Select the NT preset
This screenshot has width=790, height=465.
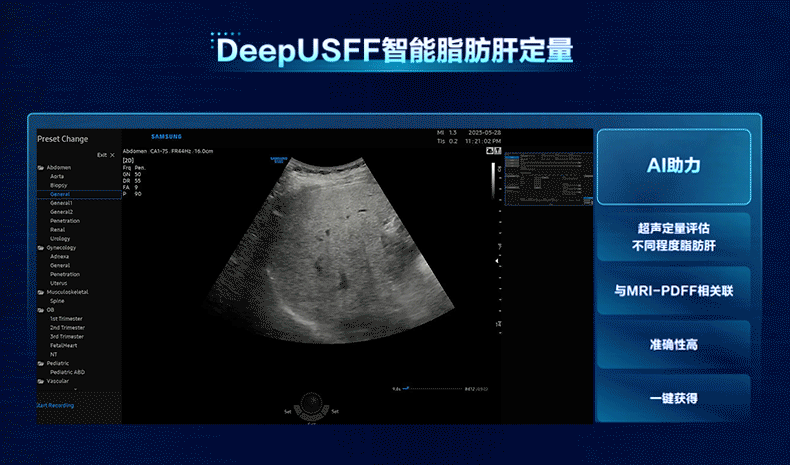(x=53, y=355)
